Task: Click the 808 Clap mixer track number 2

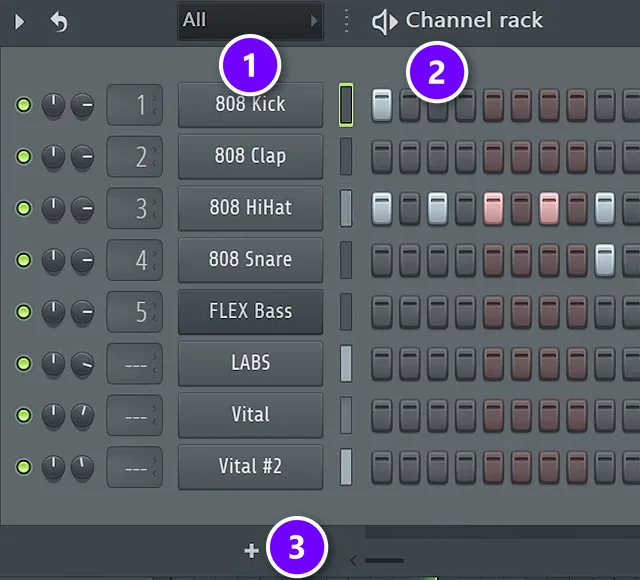Action: [x=135, y=156]
